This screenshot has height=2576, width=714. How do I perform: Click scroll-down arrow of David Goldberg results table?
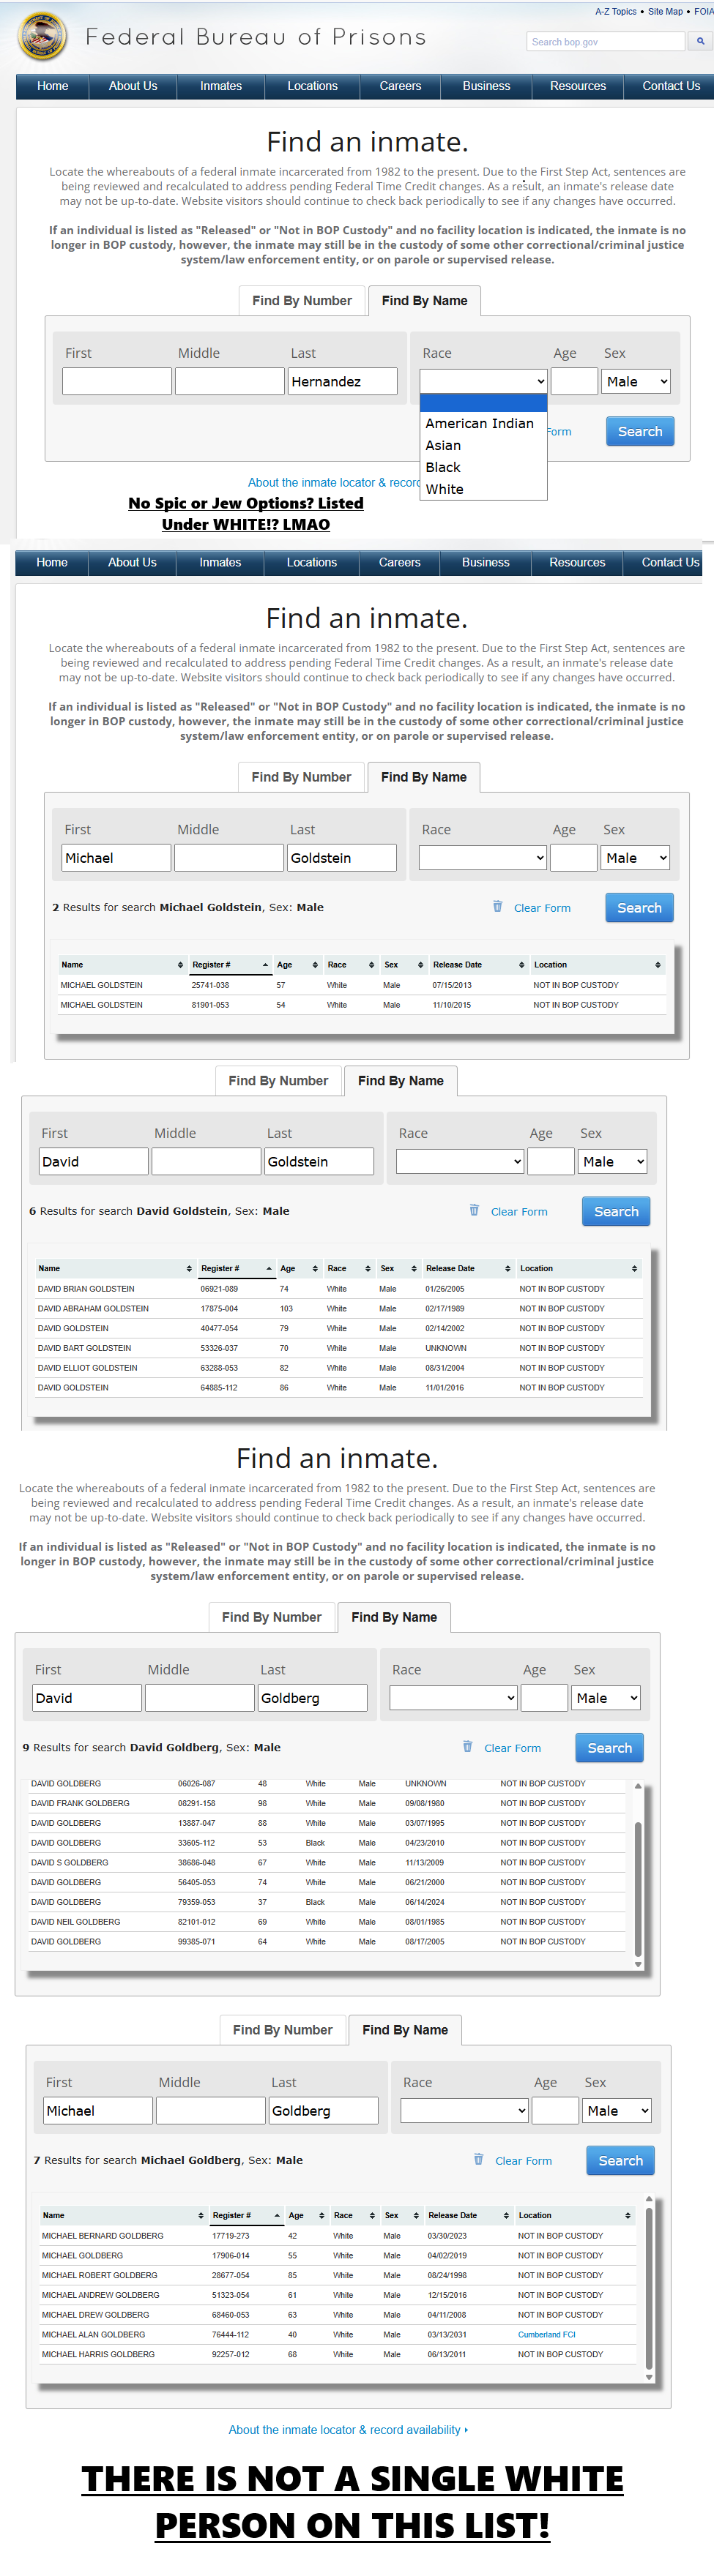point(638,1964)
